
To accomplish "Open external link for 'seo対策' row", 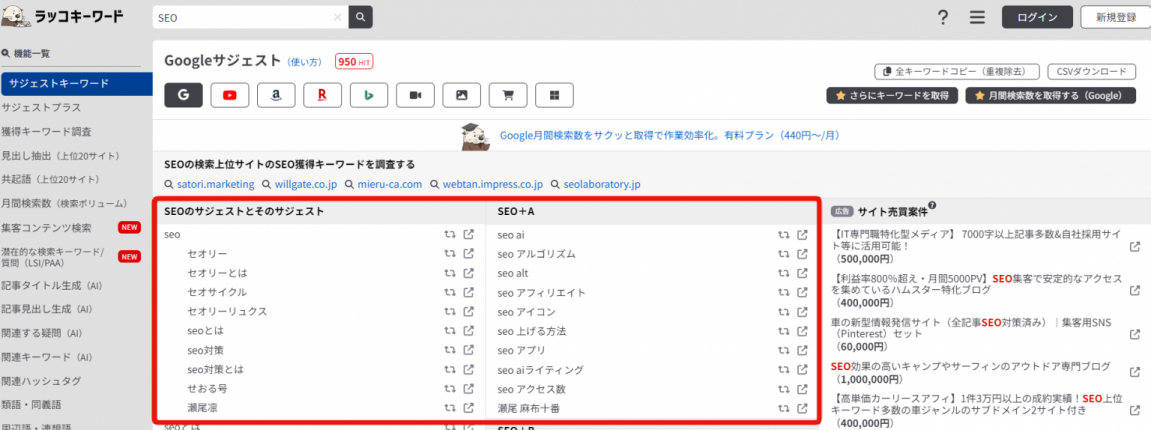I will point(468,351).
